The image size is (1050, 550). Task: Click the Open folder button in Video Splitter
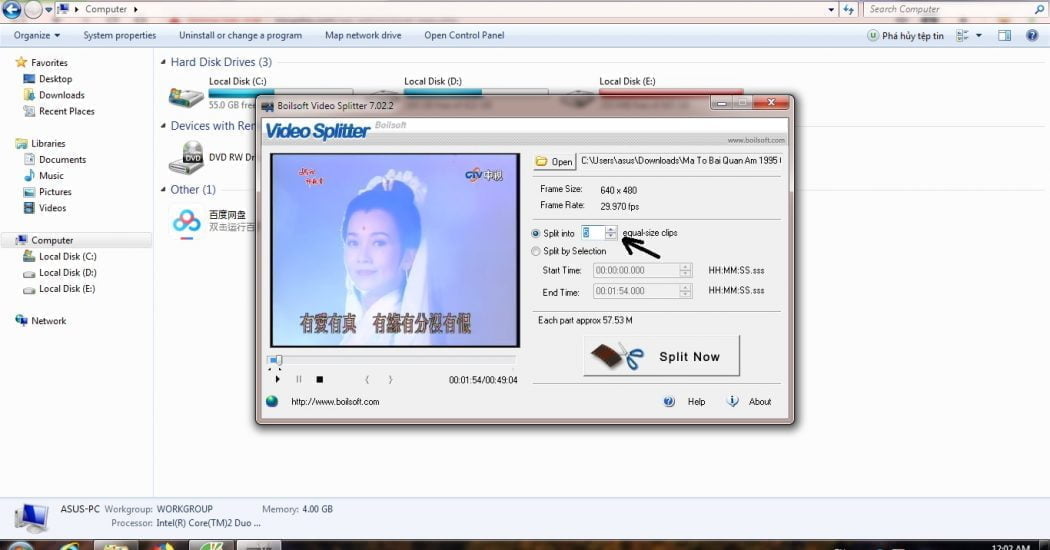[x=554, y=161]
